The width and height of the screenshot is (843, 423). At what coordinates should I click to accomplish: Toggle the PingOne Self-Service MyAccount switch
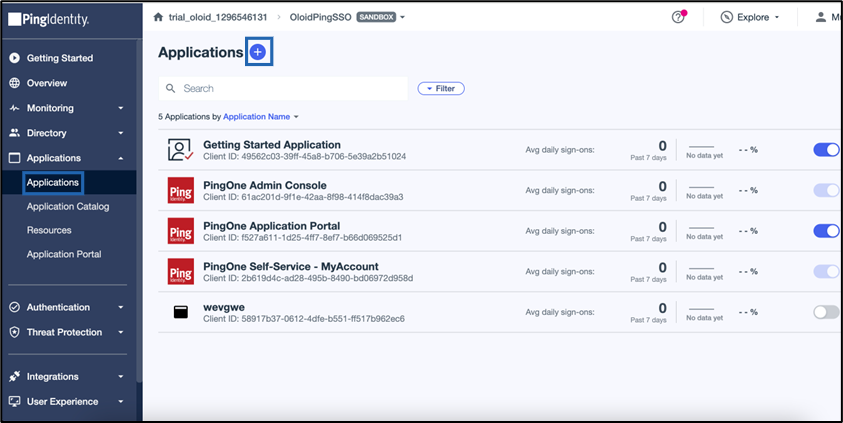(826, 271)
